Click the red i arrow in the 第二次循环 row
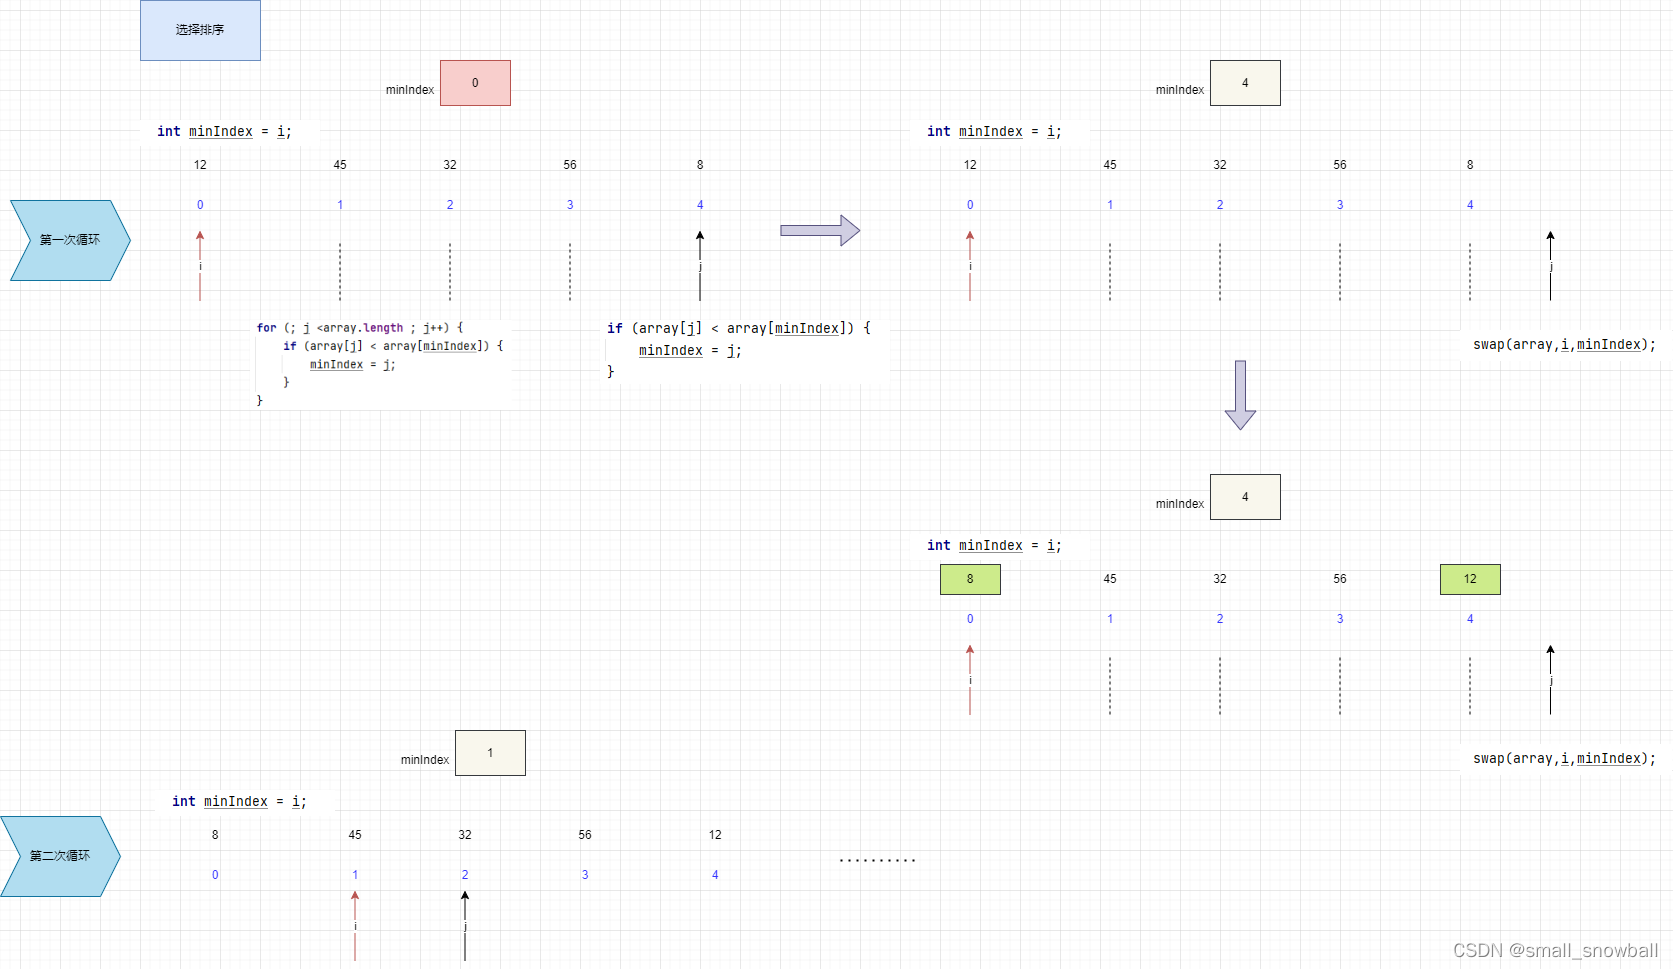Viewport: 1673px width, 969px height. point(355,925)
